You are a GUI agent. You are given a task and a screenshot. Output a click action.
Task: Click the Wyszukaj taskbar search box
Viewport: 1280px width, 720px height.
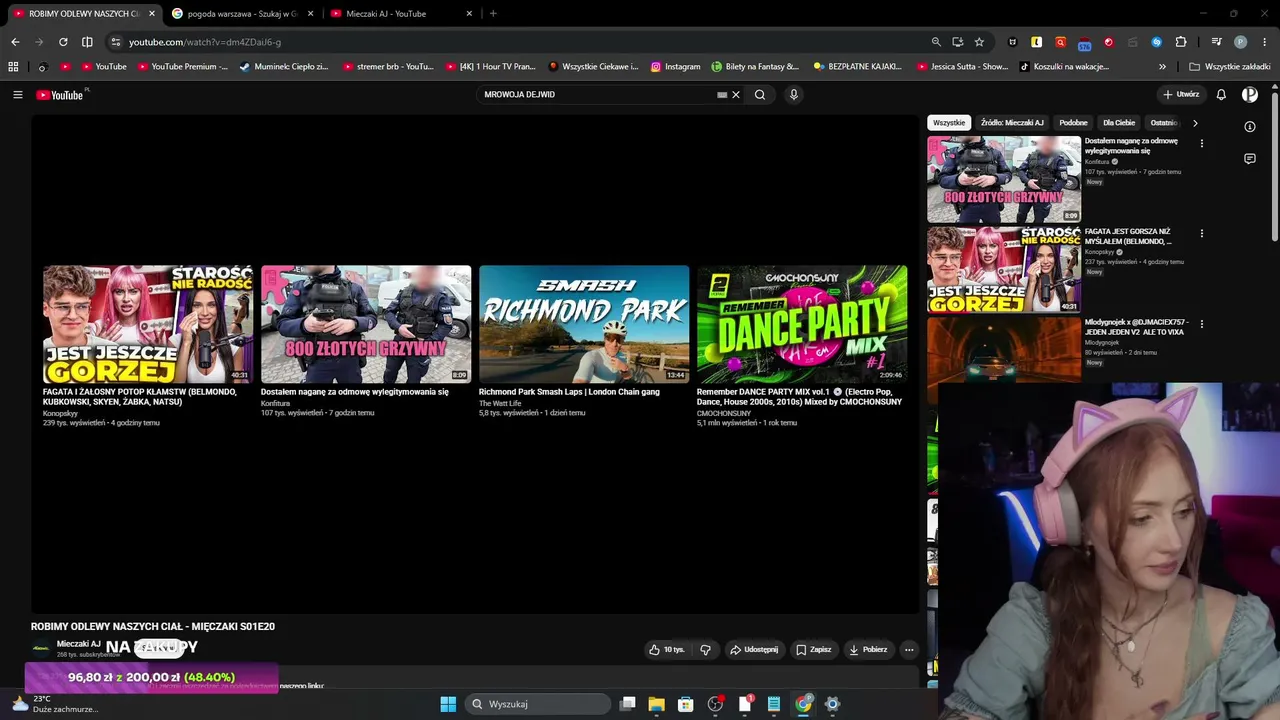click(538, 704)
